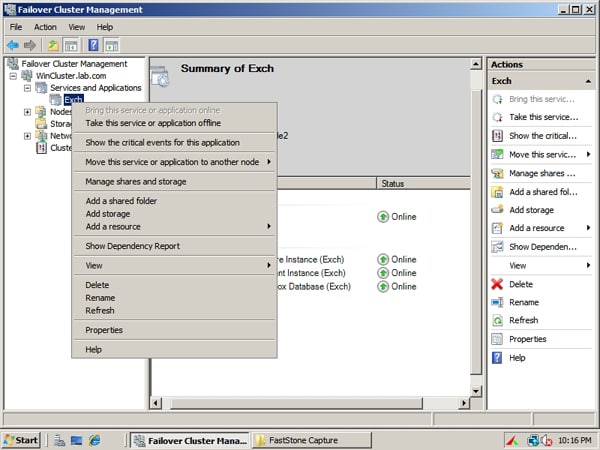Screen dimensions: 600x450
Task: Expand the Nodes tree item
Action: click(x=27, y=112)
